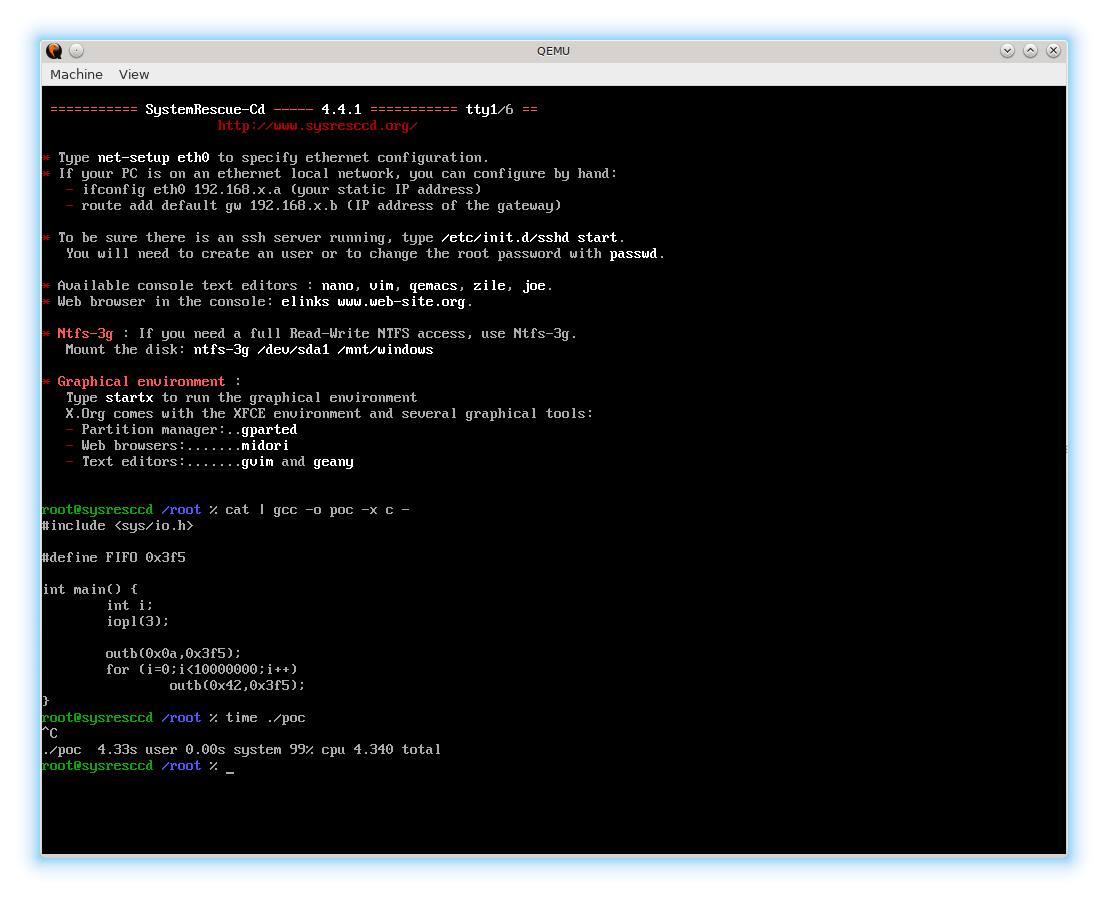Click the '4.33s user' timing output
Viewport: 1108px width, 898px height.
point(137,750)
